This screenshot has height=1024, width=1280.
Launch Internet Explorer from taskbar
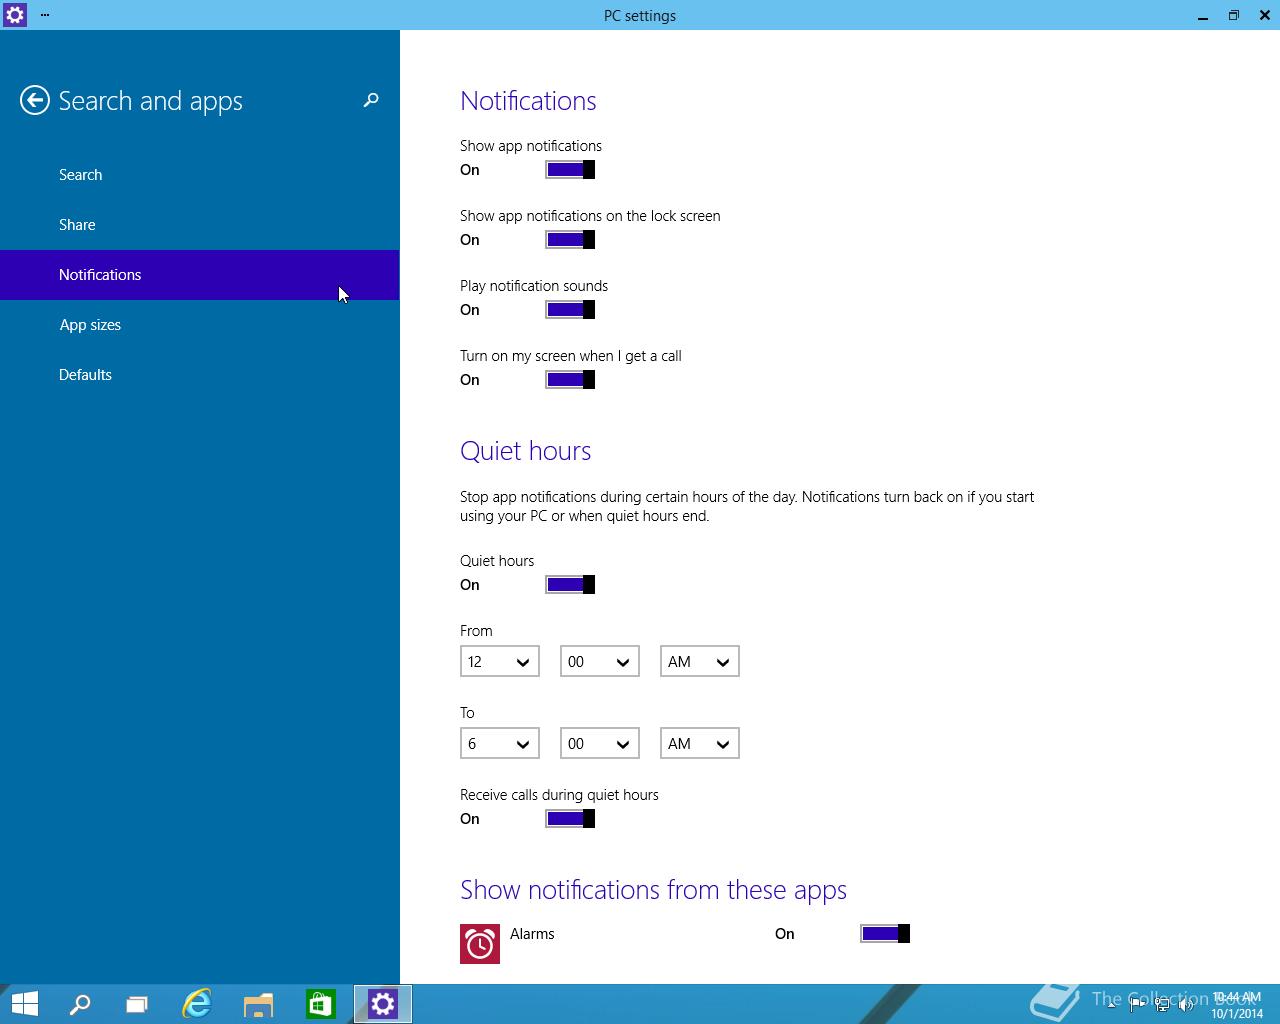(x=197, y=1004)
